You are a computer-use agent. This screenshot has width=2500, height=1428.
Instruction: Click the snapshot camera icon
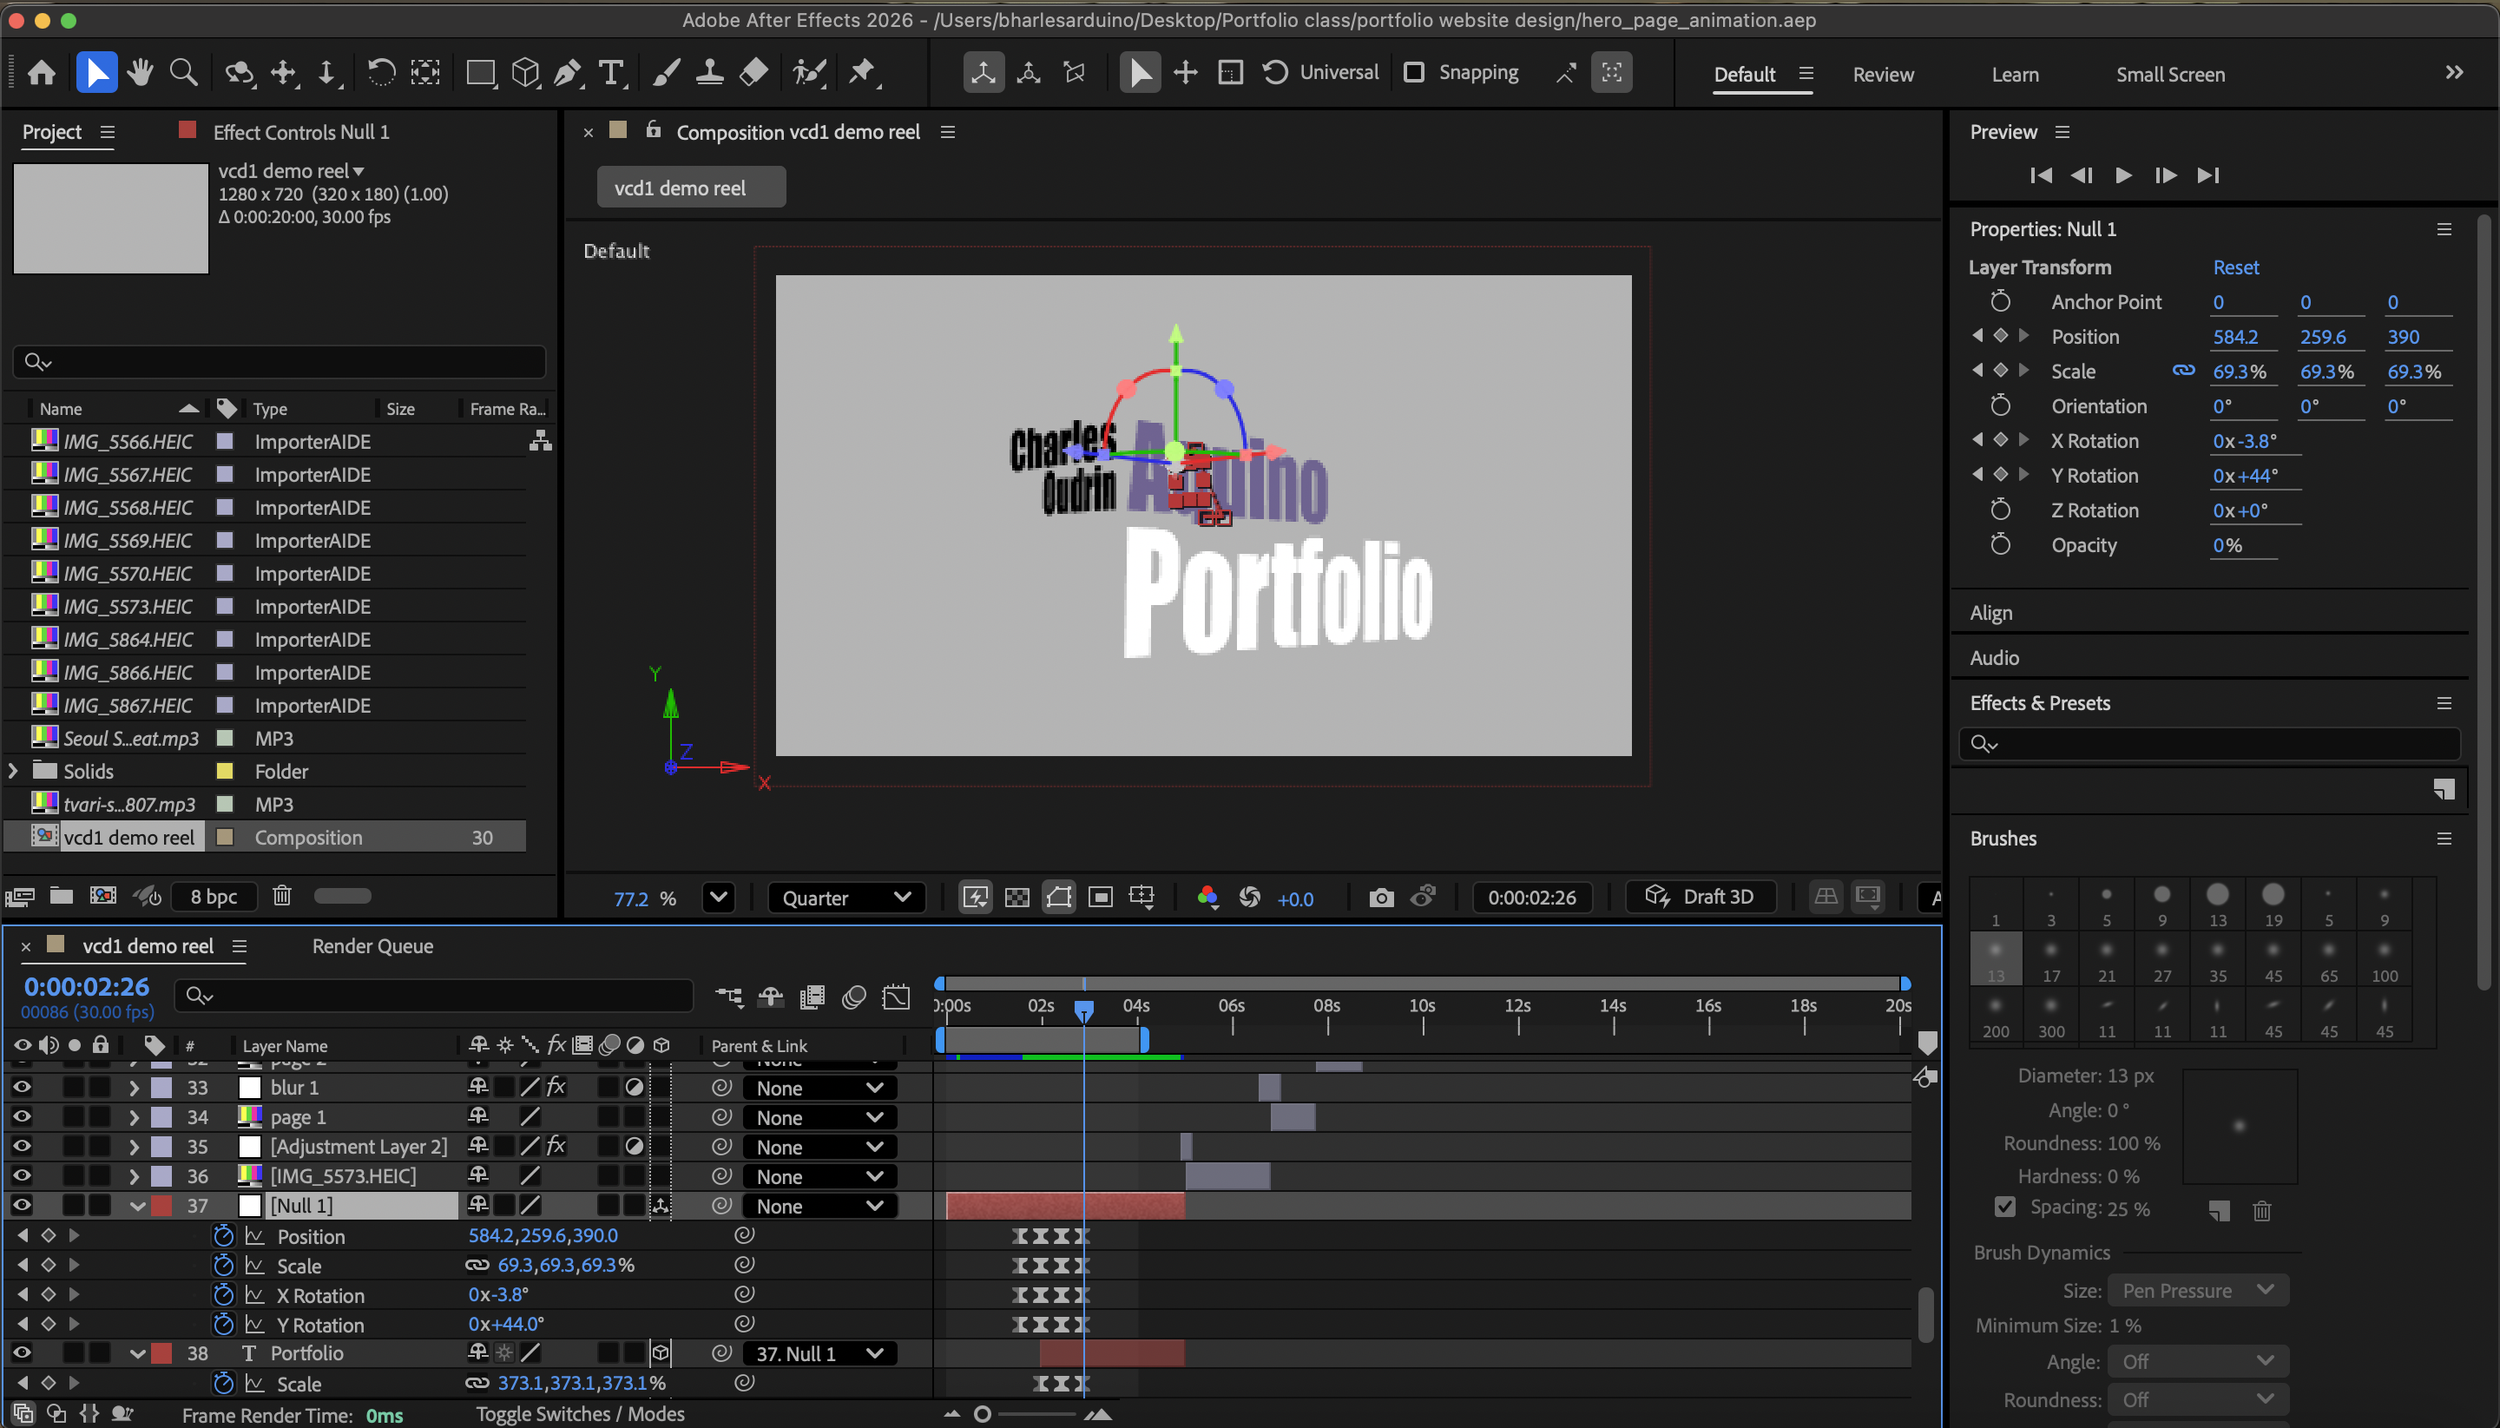[x=1381, y=897]
